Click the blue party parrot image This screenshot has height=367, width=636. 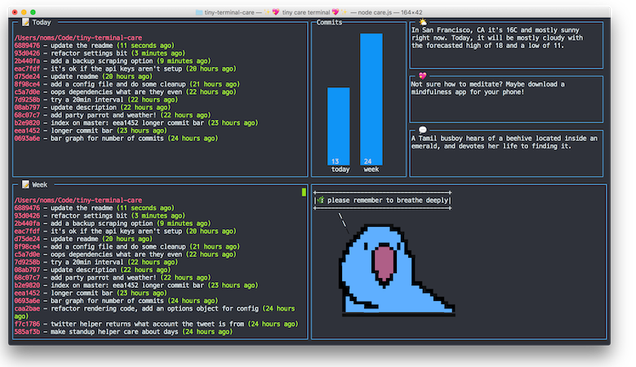click(x=397, y=270)
